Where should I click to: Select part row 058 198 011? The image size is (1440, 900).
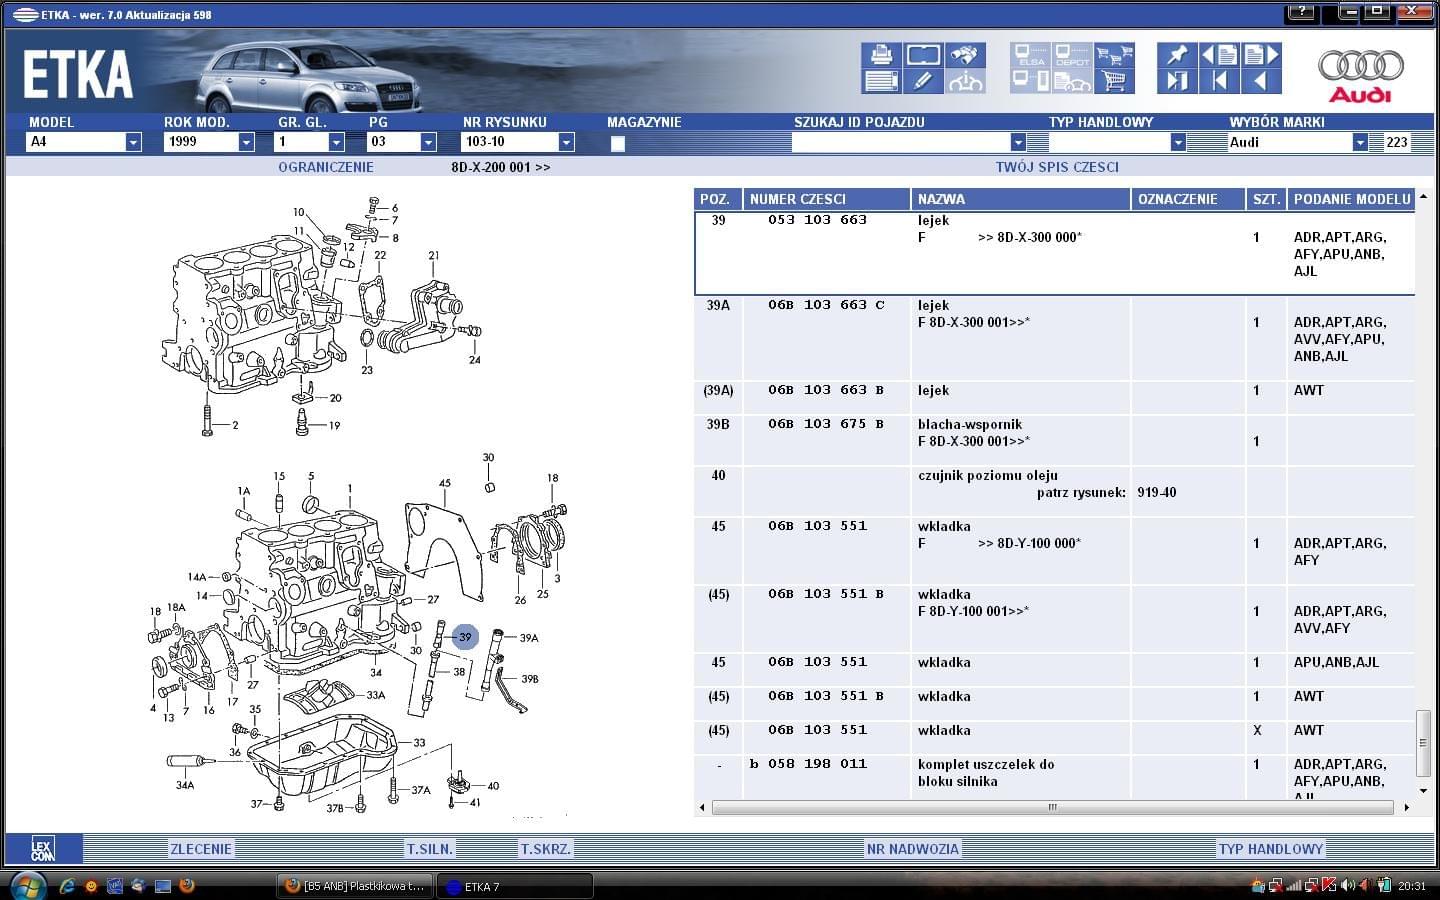pos(1055,777)
